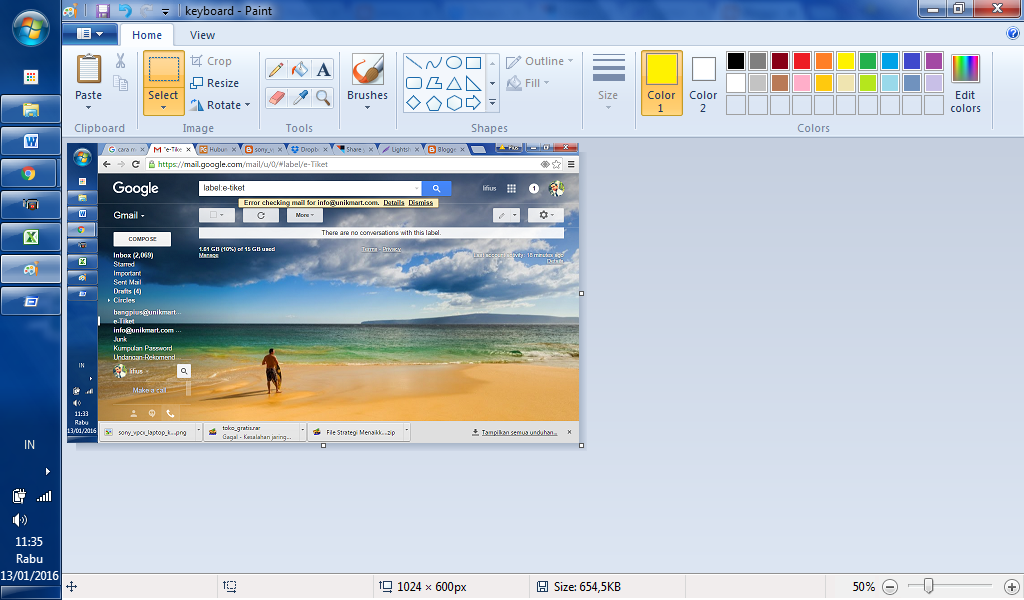
Task: Choose the black color swatch
Action: tap(736, 61)
